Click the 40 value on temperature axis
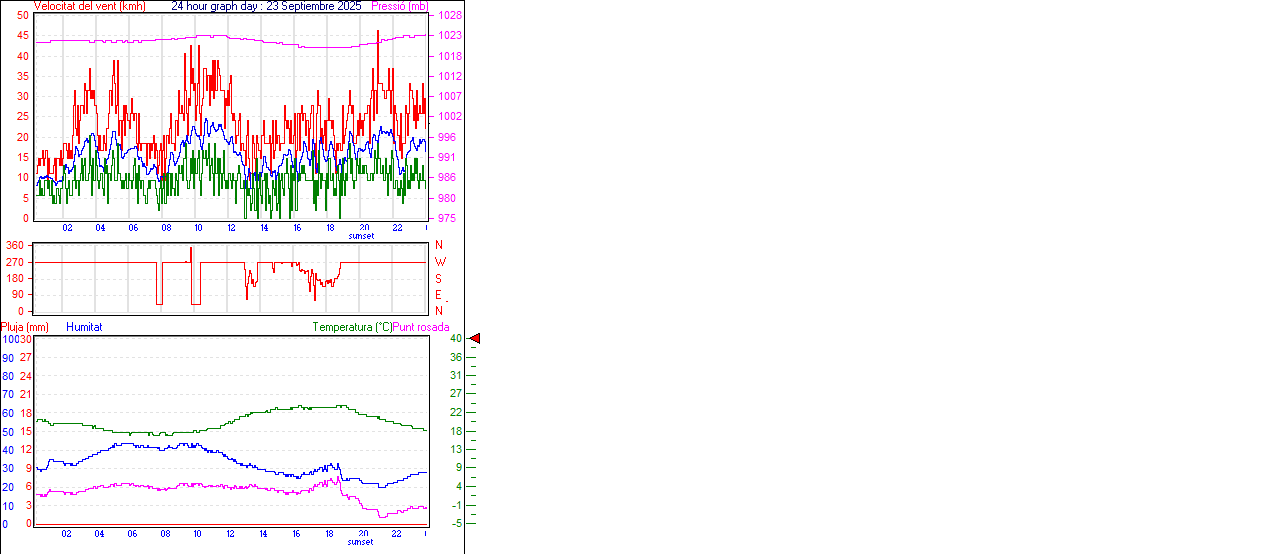The height and width of the screenshot is (554, 1280). pyautogui.click(x=455, y=339)
